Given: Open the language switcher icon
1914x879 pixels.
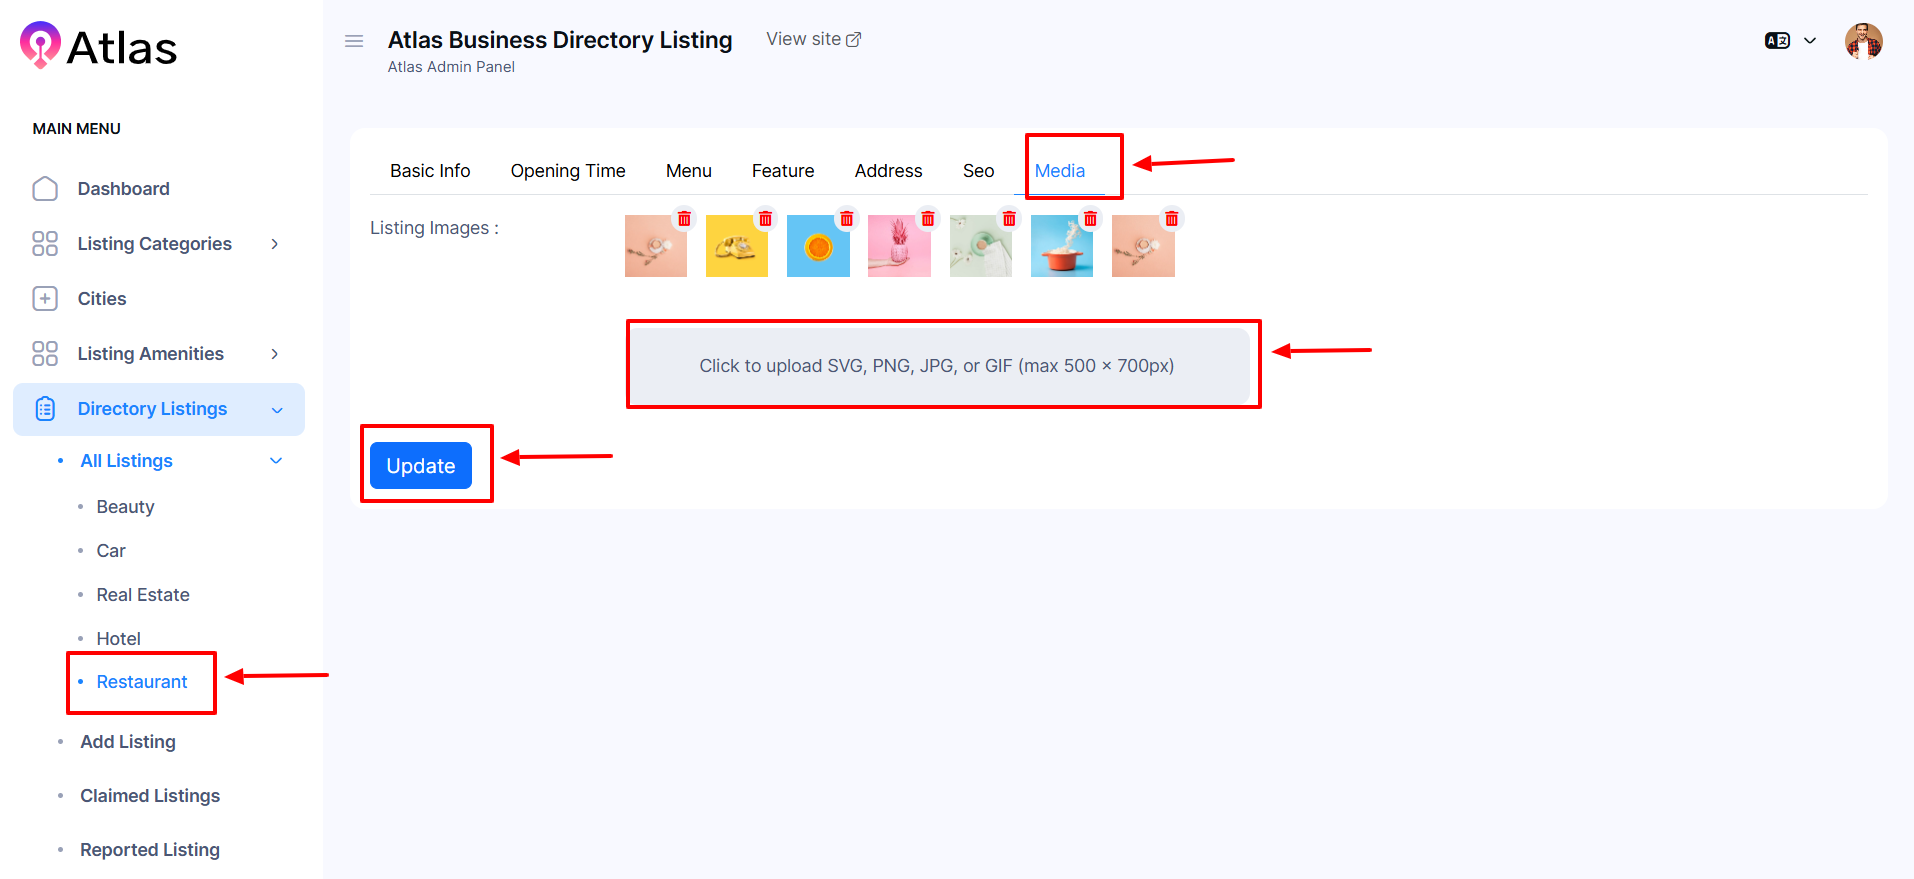Looking at the screenshot, I should (x=1777, y=41).
